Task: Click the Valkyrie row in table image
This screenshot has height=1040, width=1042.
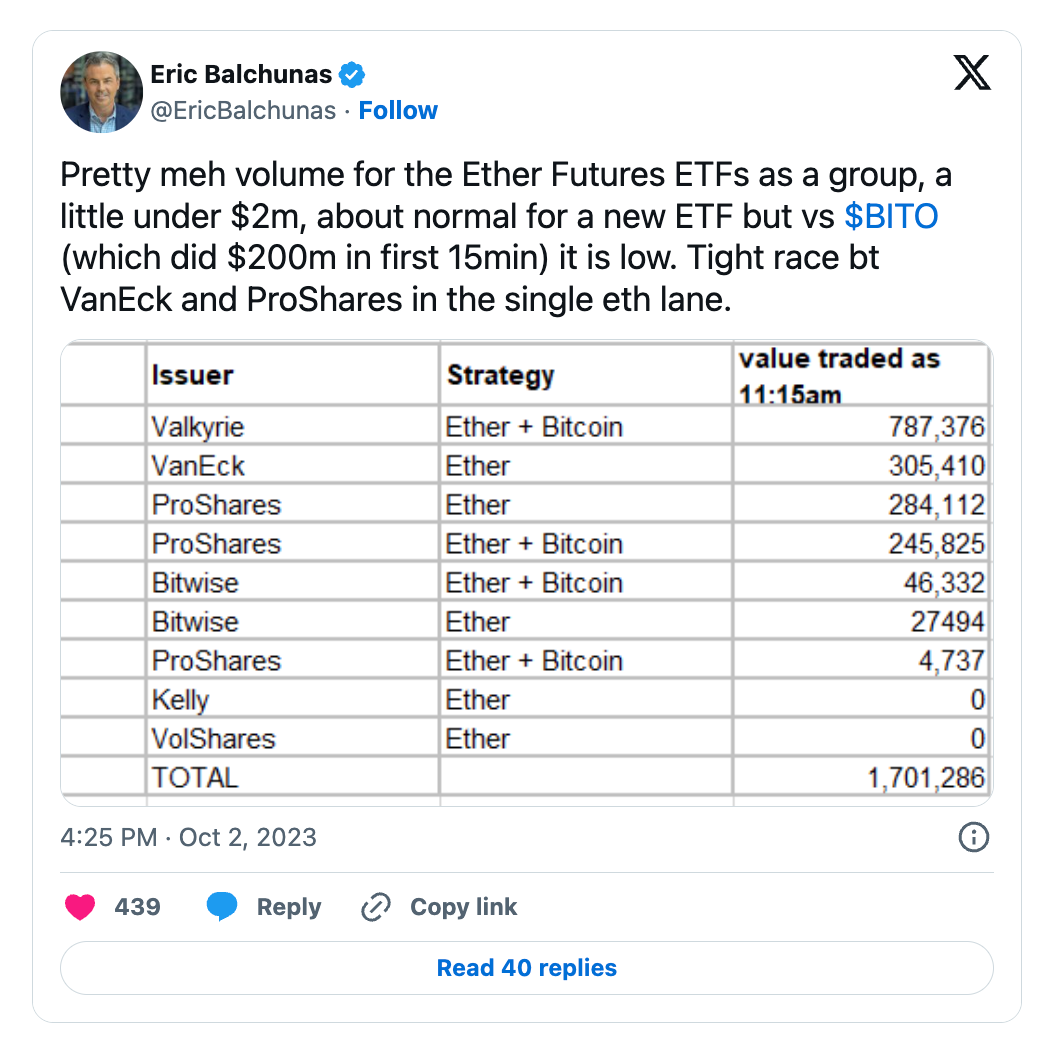Action: (x=526, y=427)
